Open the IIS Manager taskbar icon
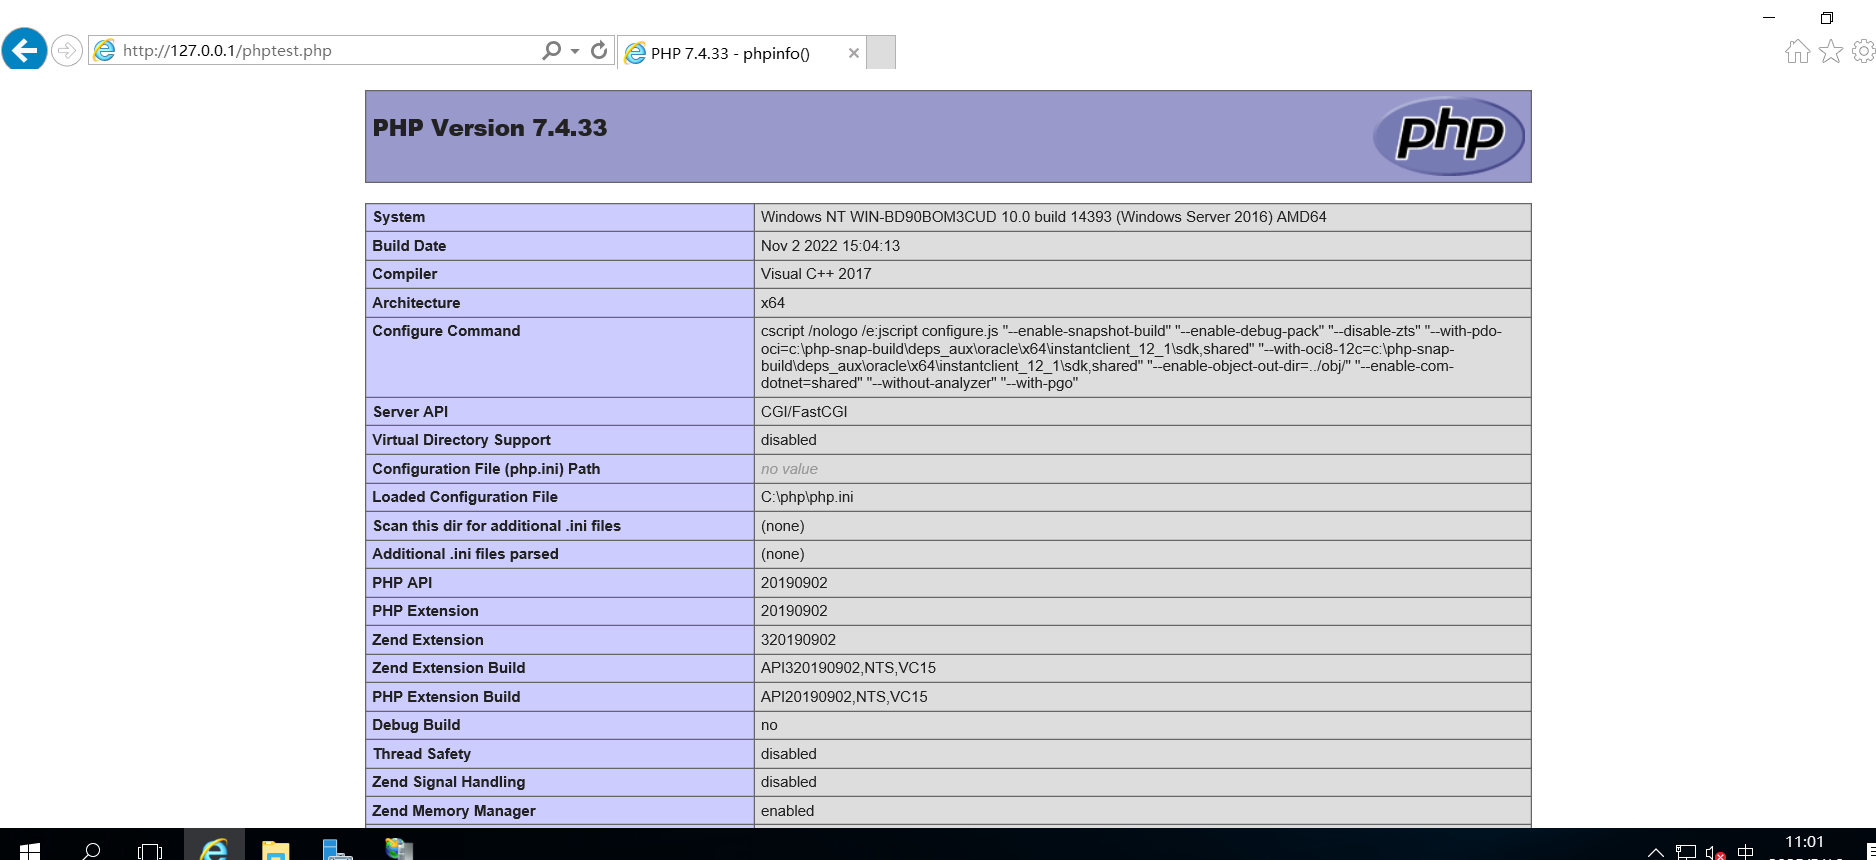Viewport: 1876px width, 860px height. pyautogui.click(x=398, y=849)
